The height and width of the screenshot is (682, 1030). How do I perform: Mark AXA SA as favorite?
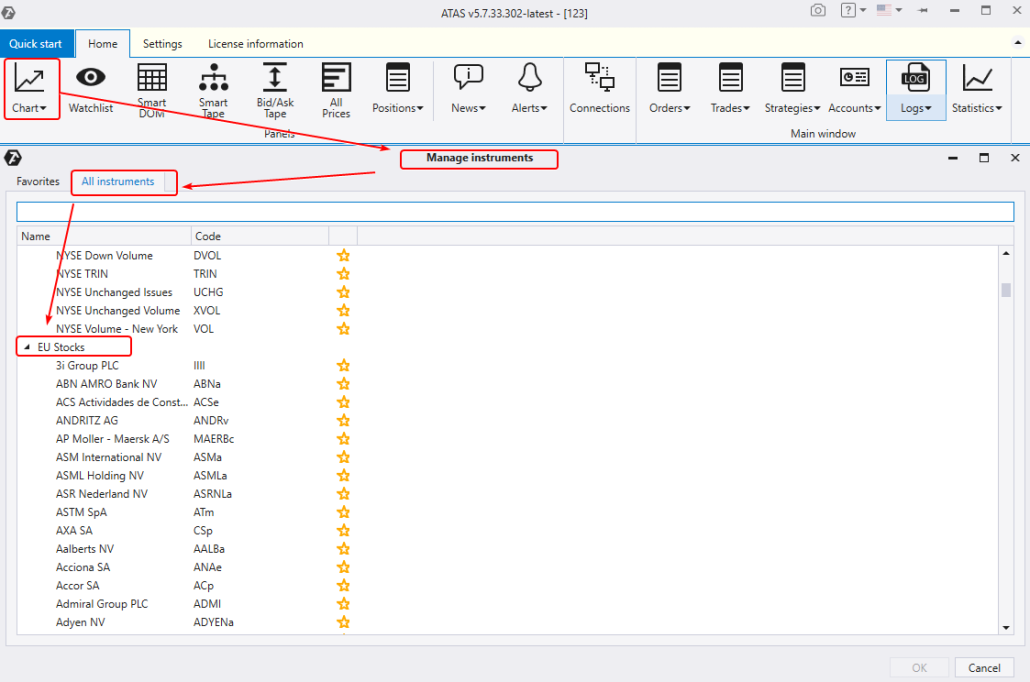point(343,531)
